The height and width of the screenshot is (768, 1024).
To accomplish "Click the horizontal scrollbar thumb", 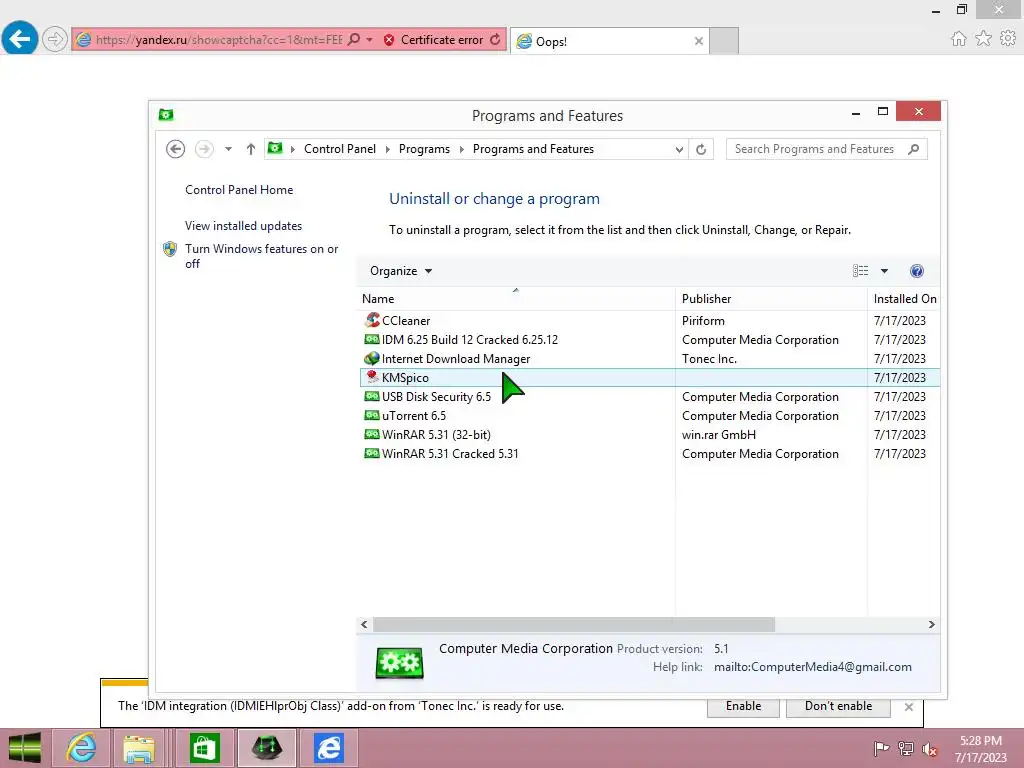I will coord(573,624).
